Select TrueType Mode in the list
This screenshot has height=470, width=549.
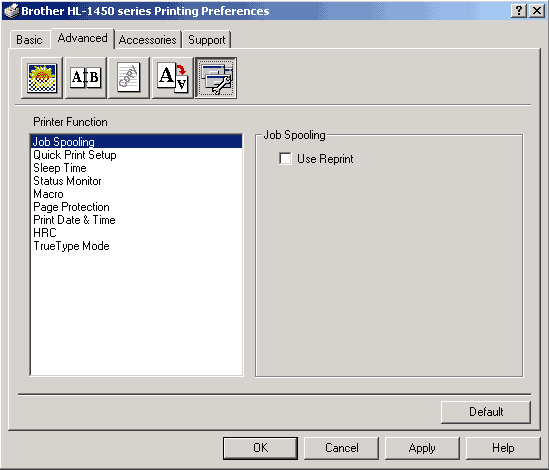(x=136, y=246)
